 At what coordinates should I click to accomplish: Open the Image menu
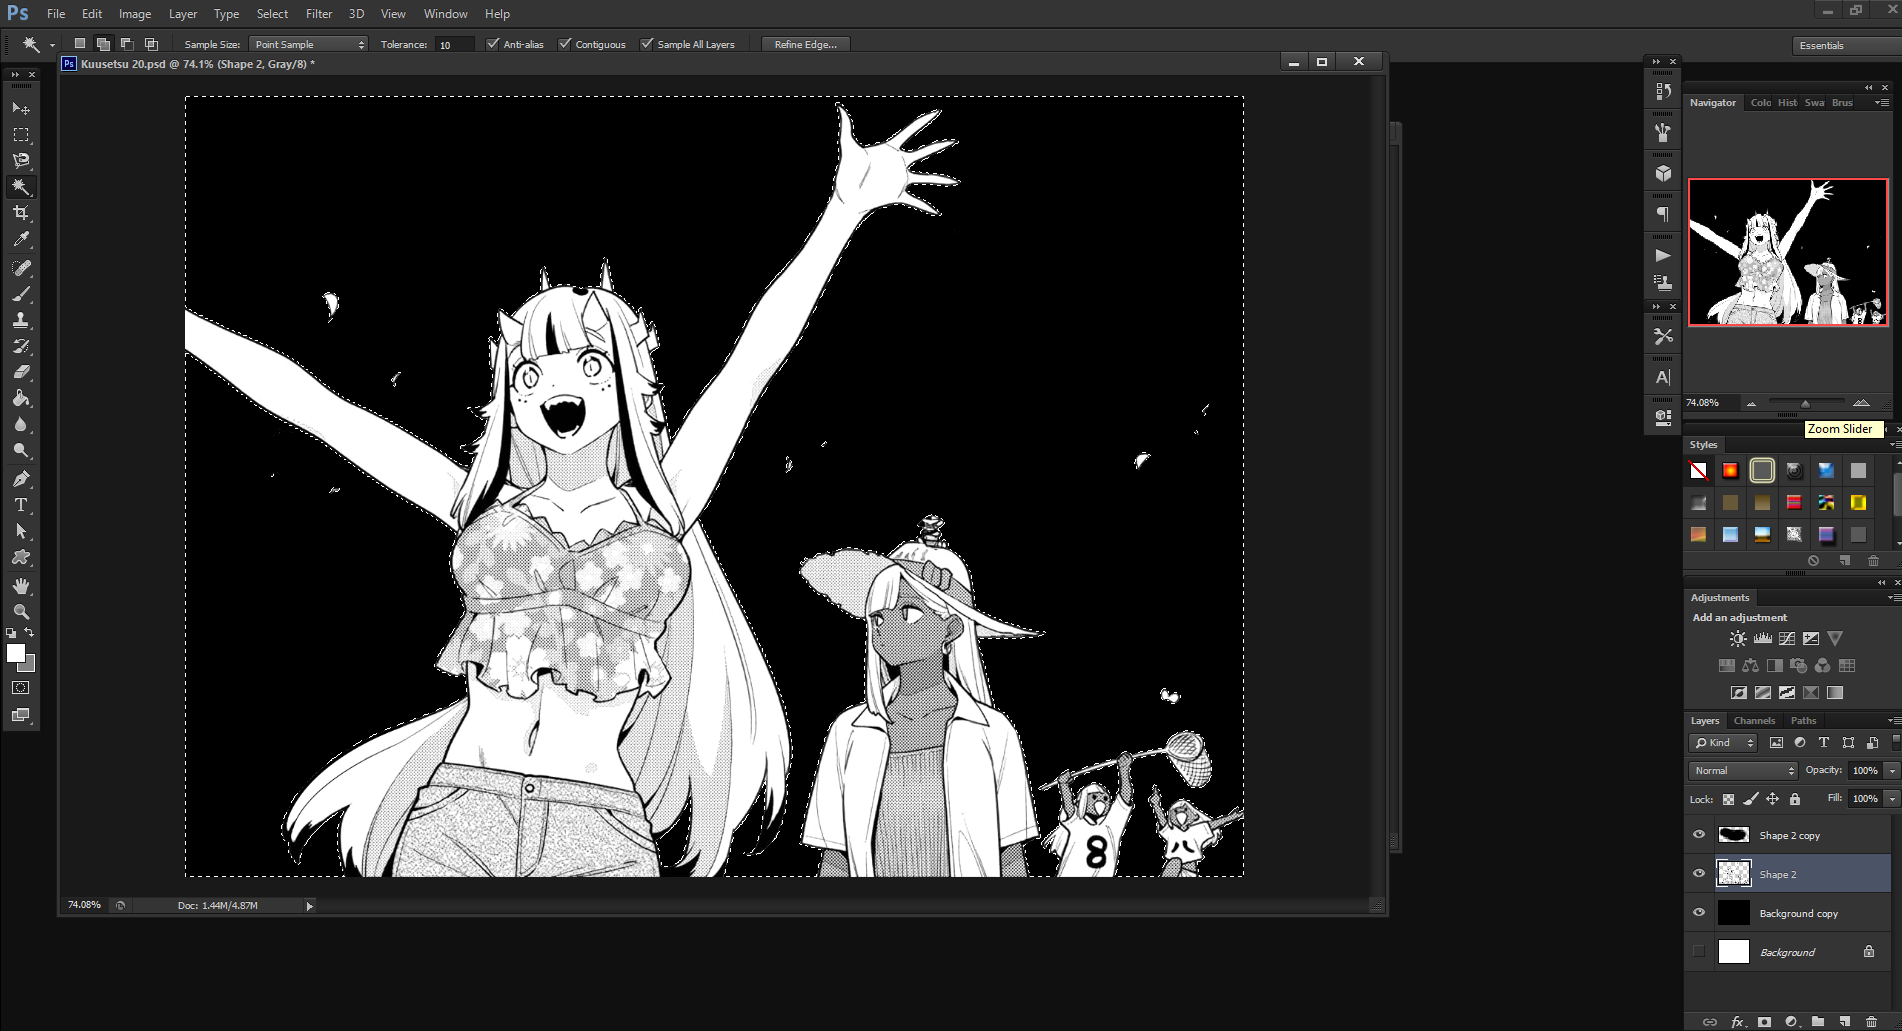click(135, 14)
